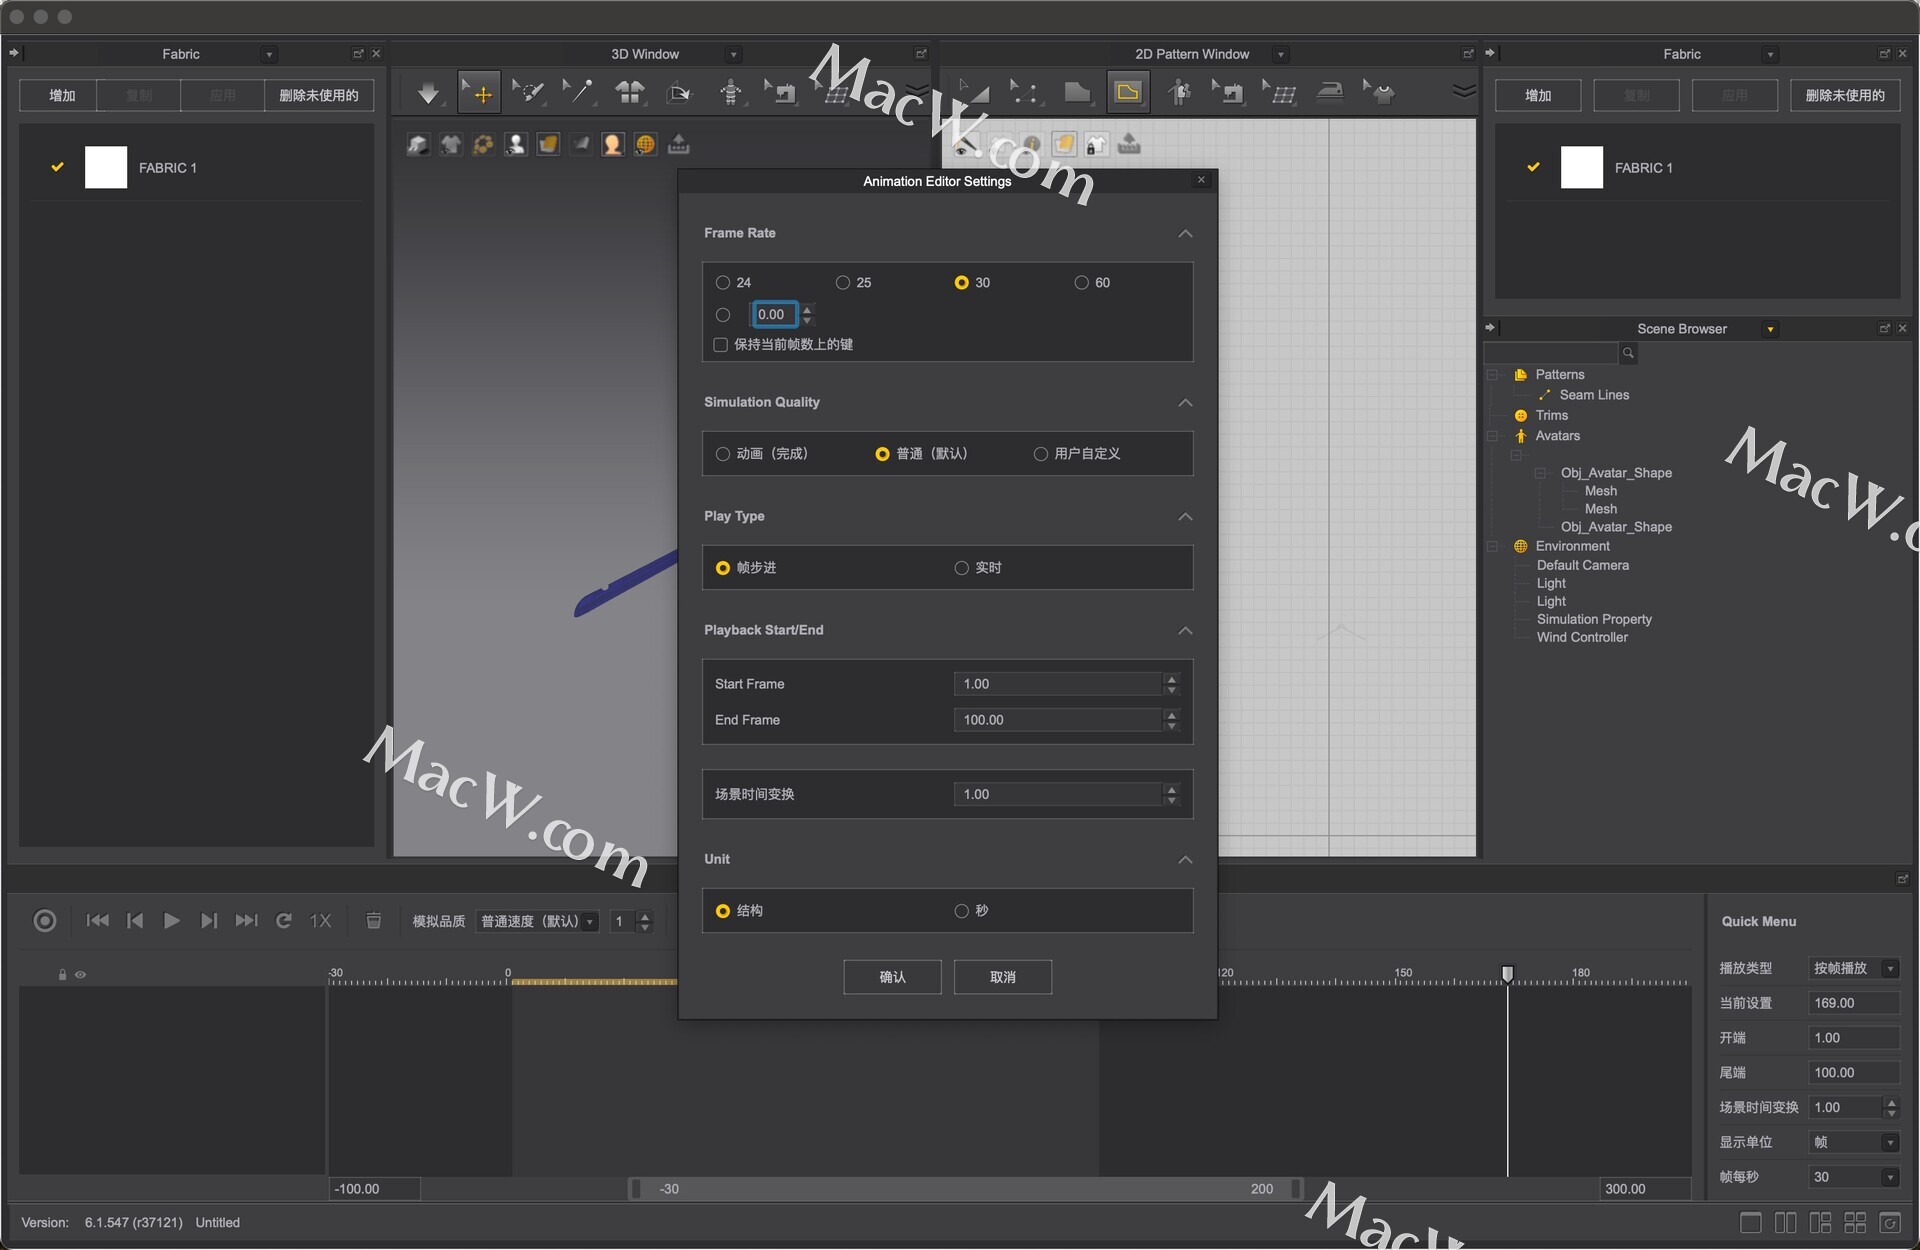Toggle the timeline eye visibility icon
Image resolution: width=1920 pixels, height=1250 pixels.
80,975
